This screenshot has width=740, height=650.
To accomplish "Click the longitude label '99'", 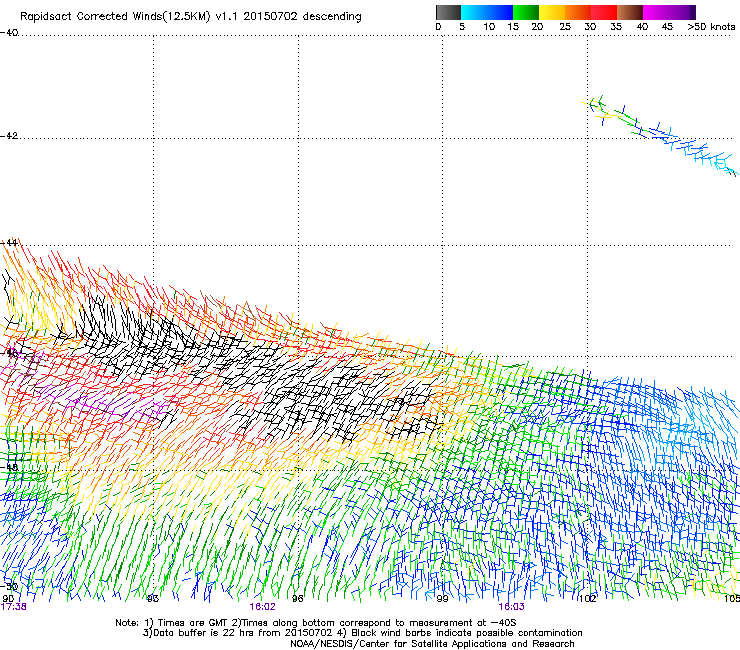I will (x=442, y=599).
